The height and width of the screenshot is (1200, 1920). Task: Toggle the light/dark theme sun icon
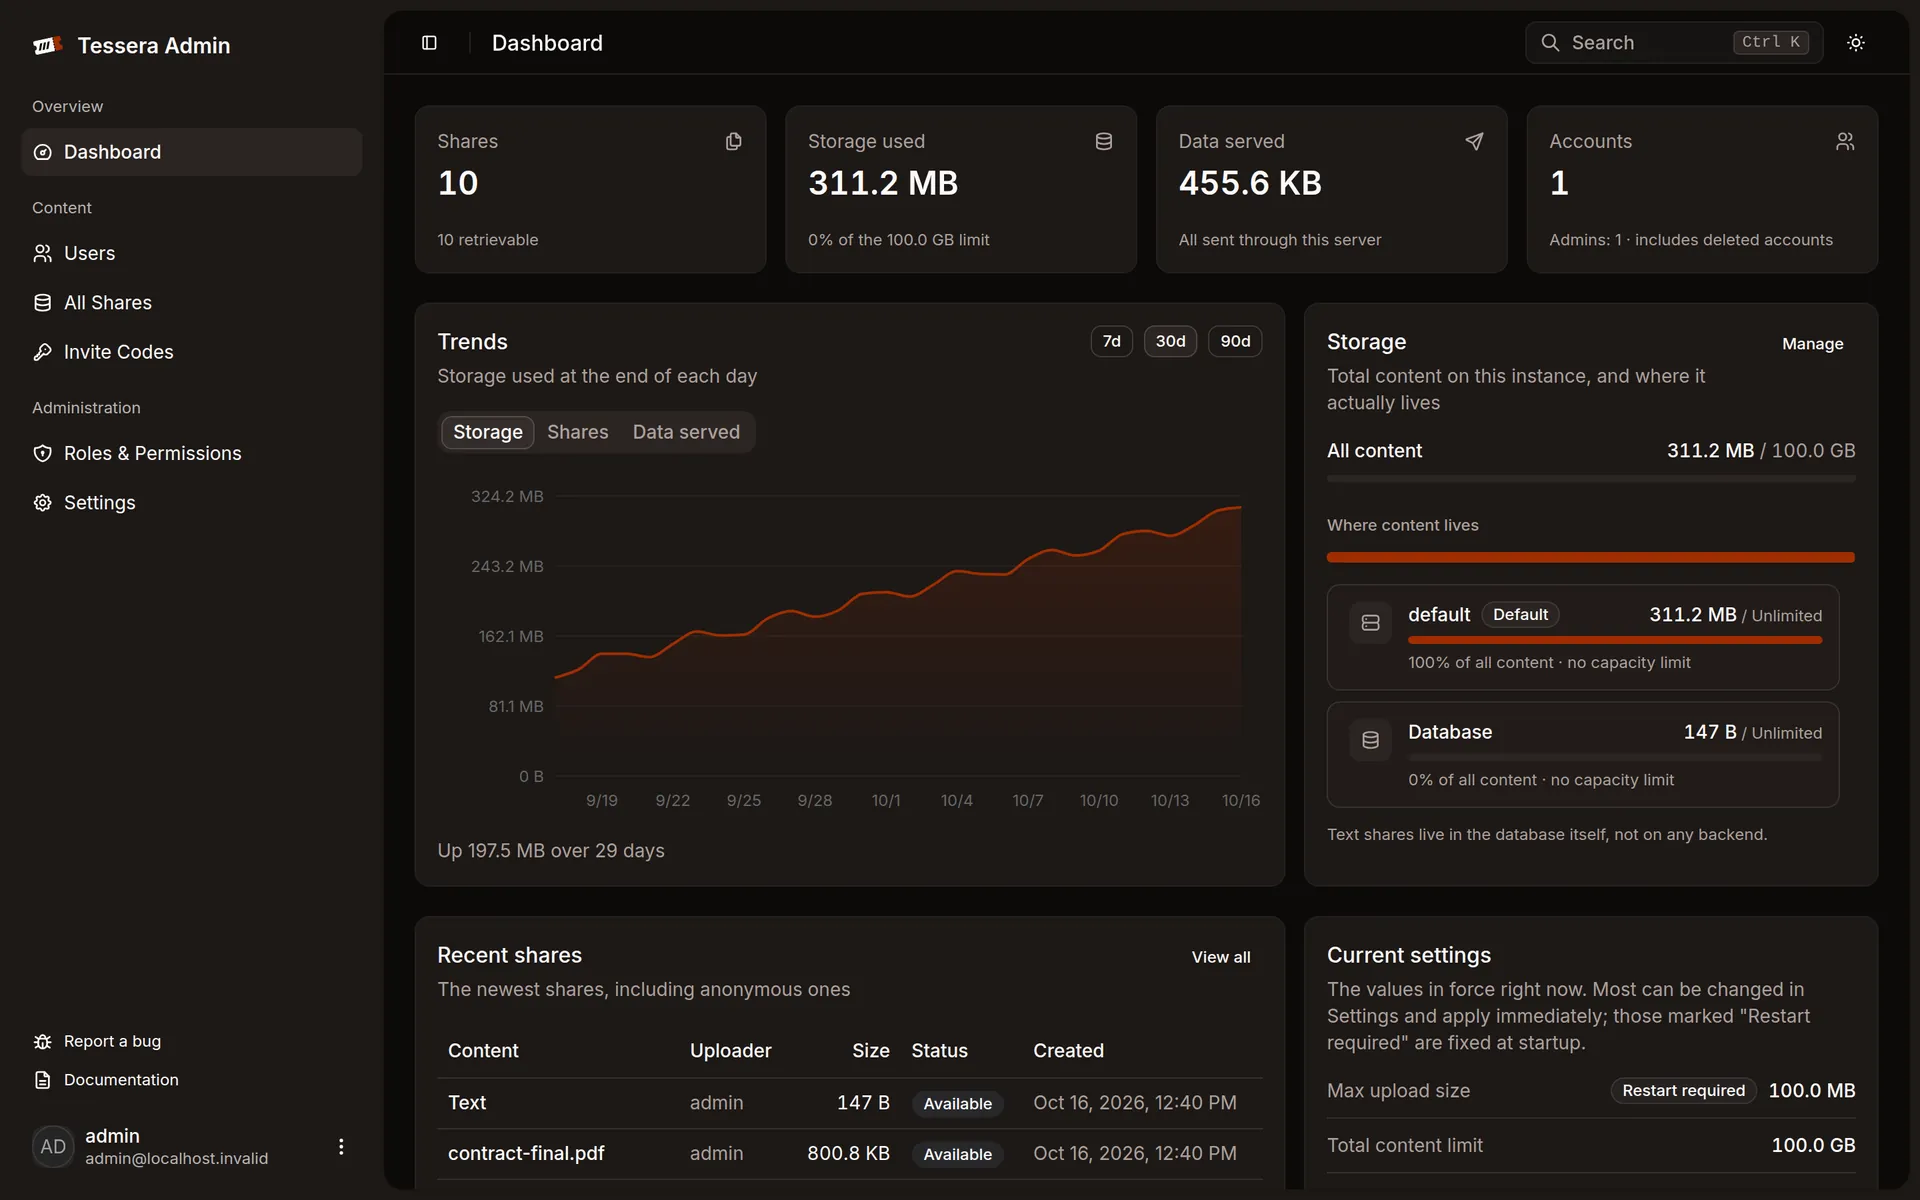[x=1856, y=43]
